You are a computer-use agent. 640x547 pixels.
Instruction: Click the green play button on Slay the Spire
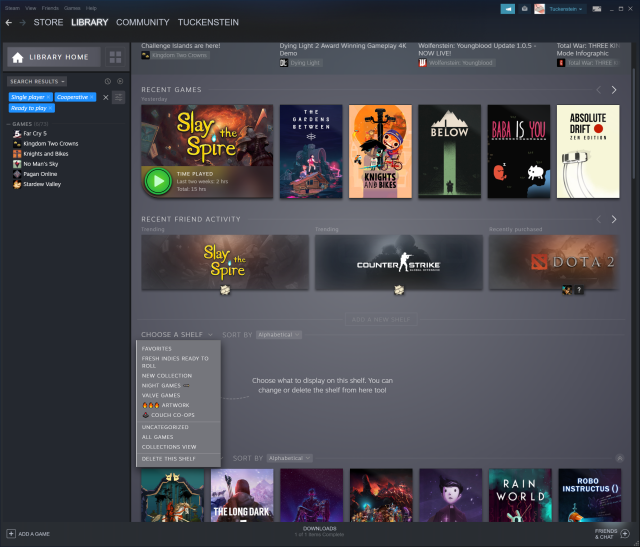point(157,181)
